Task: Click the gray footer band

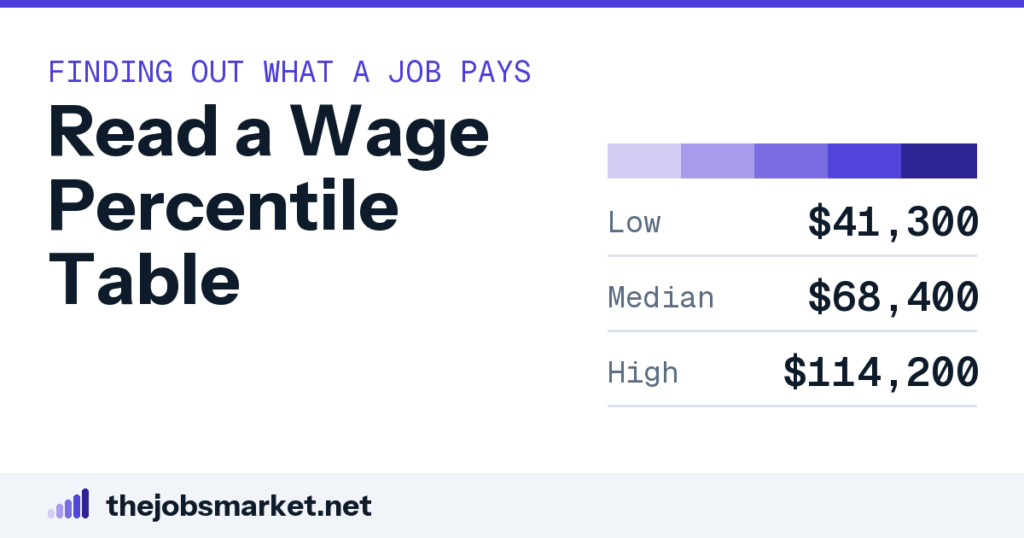Action: (512, 505)
